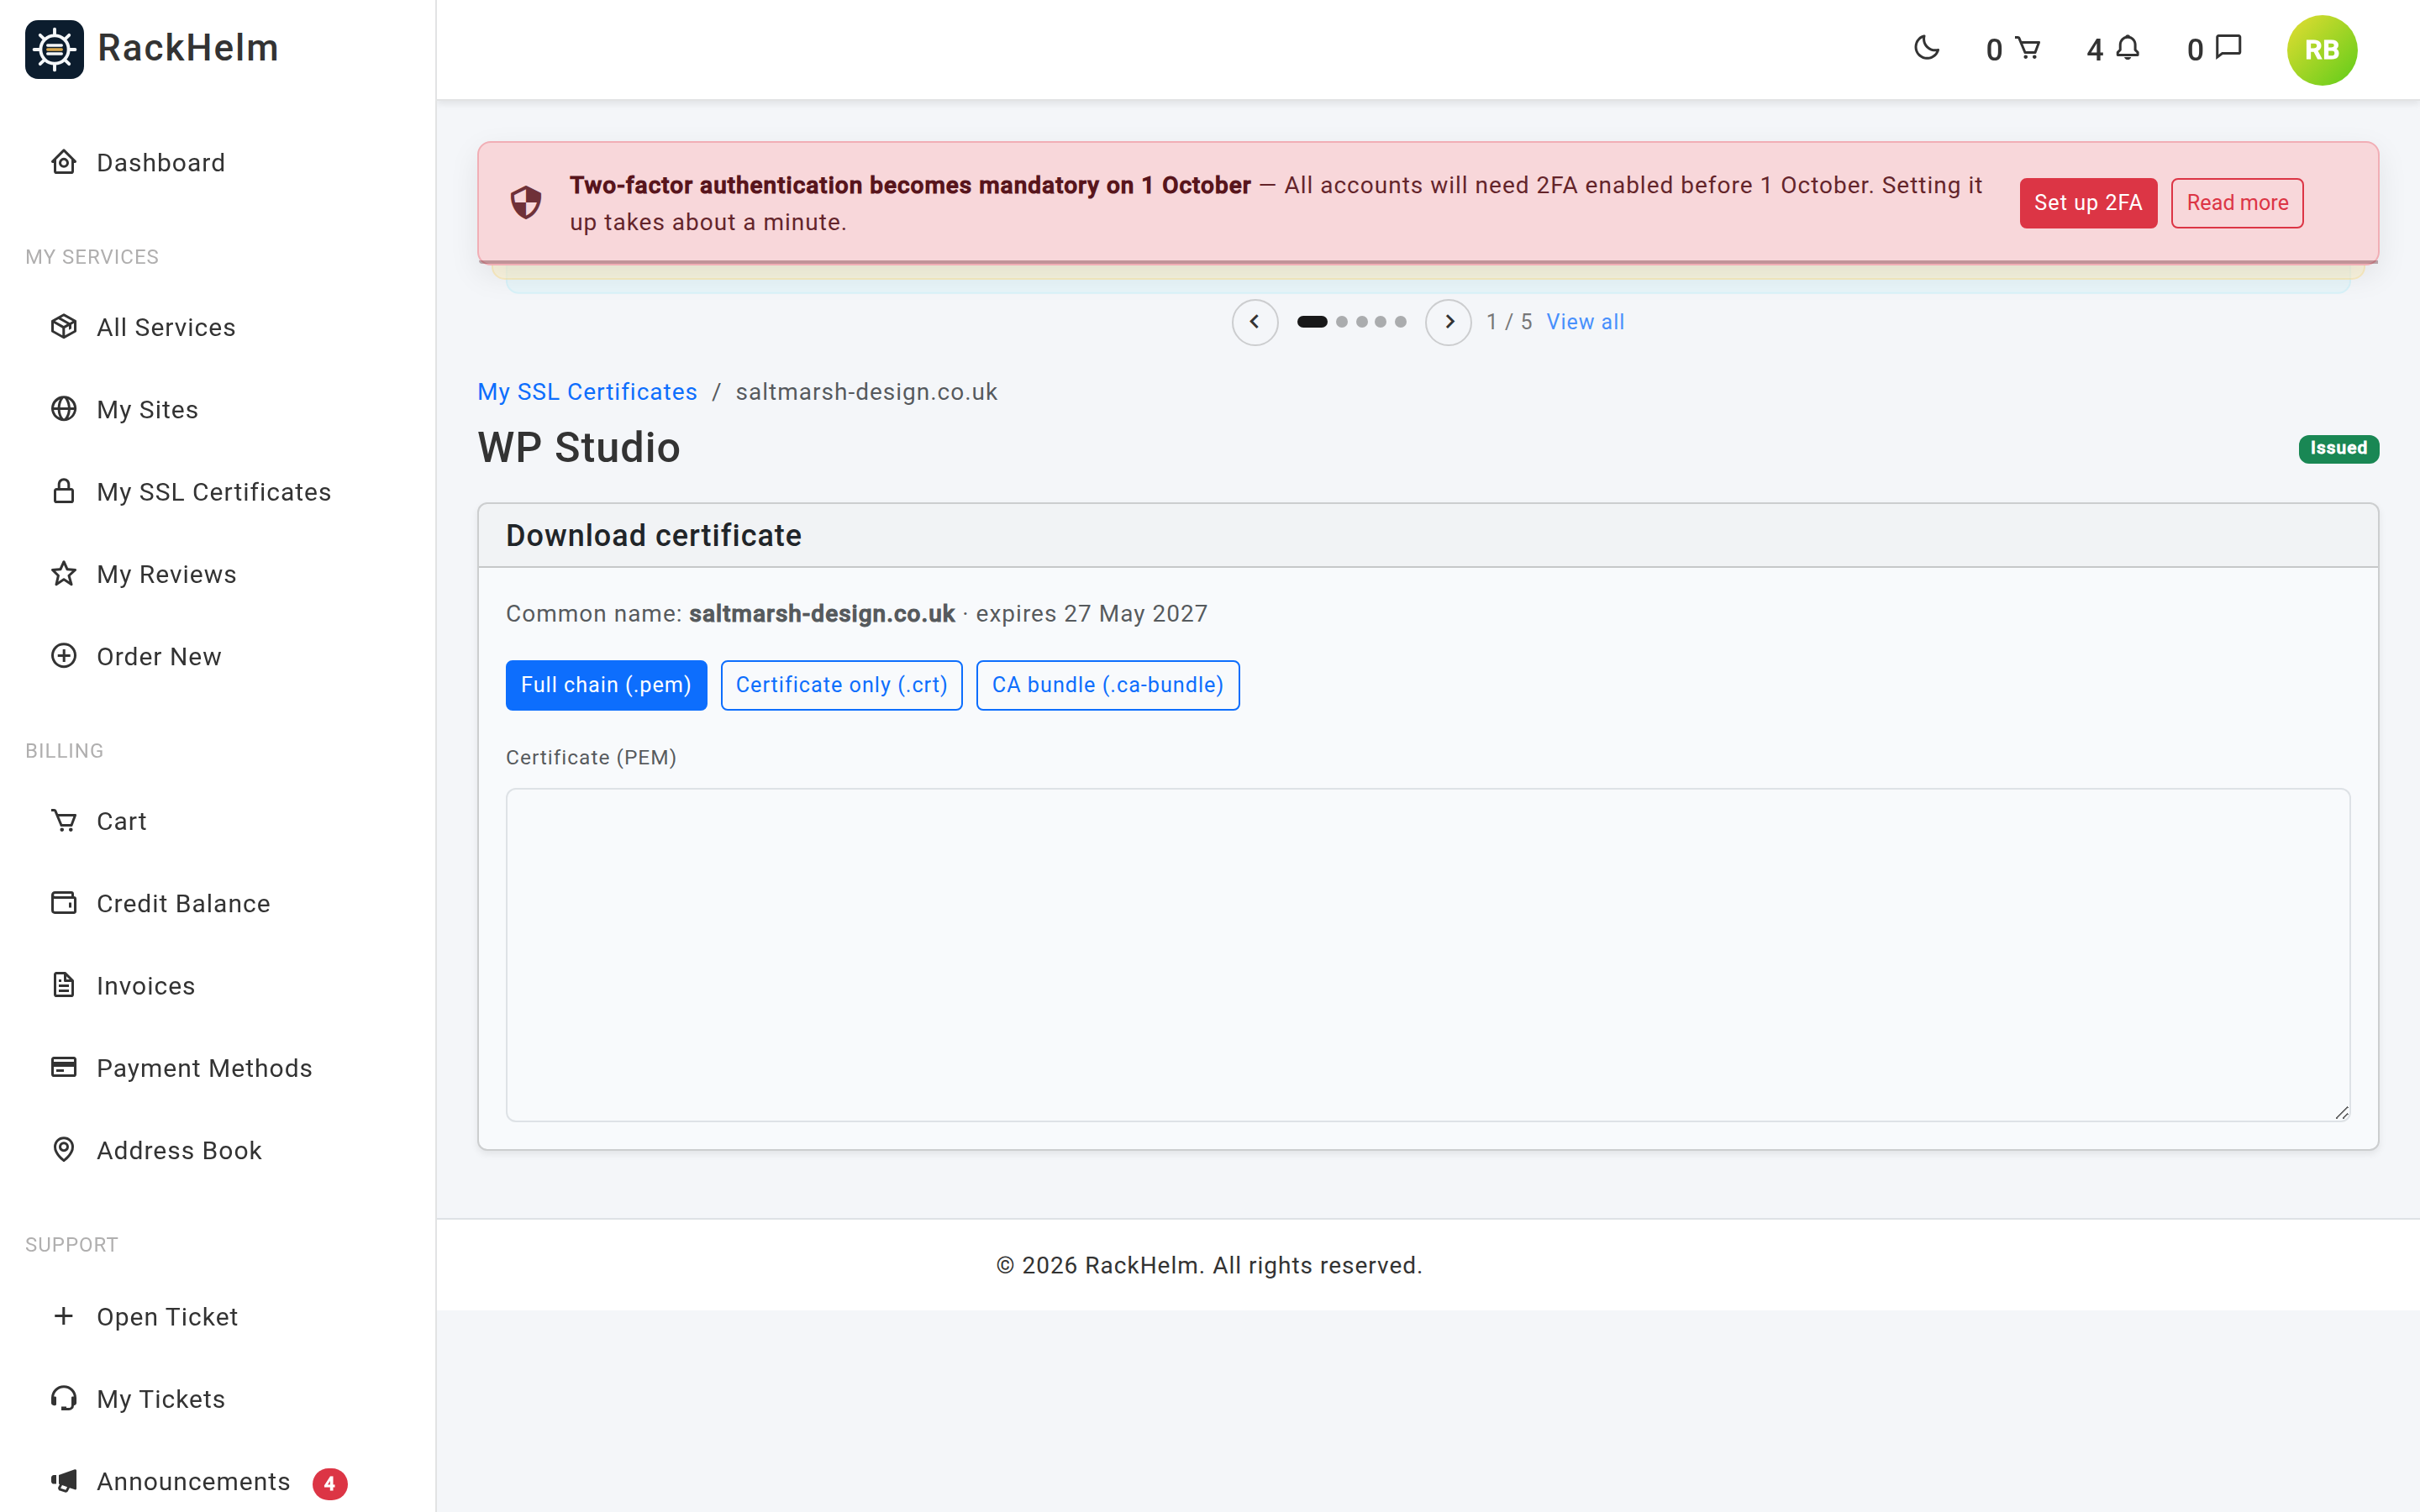This screenshot has height=1512, width=2420.
Task: Click the My SSL Certificates lock icon
Action: (64, 491)
